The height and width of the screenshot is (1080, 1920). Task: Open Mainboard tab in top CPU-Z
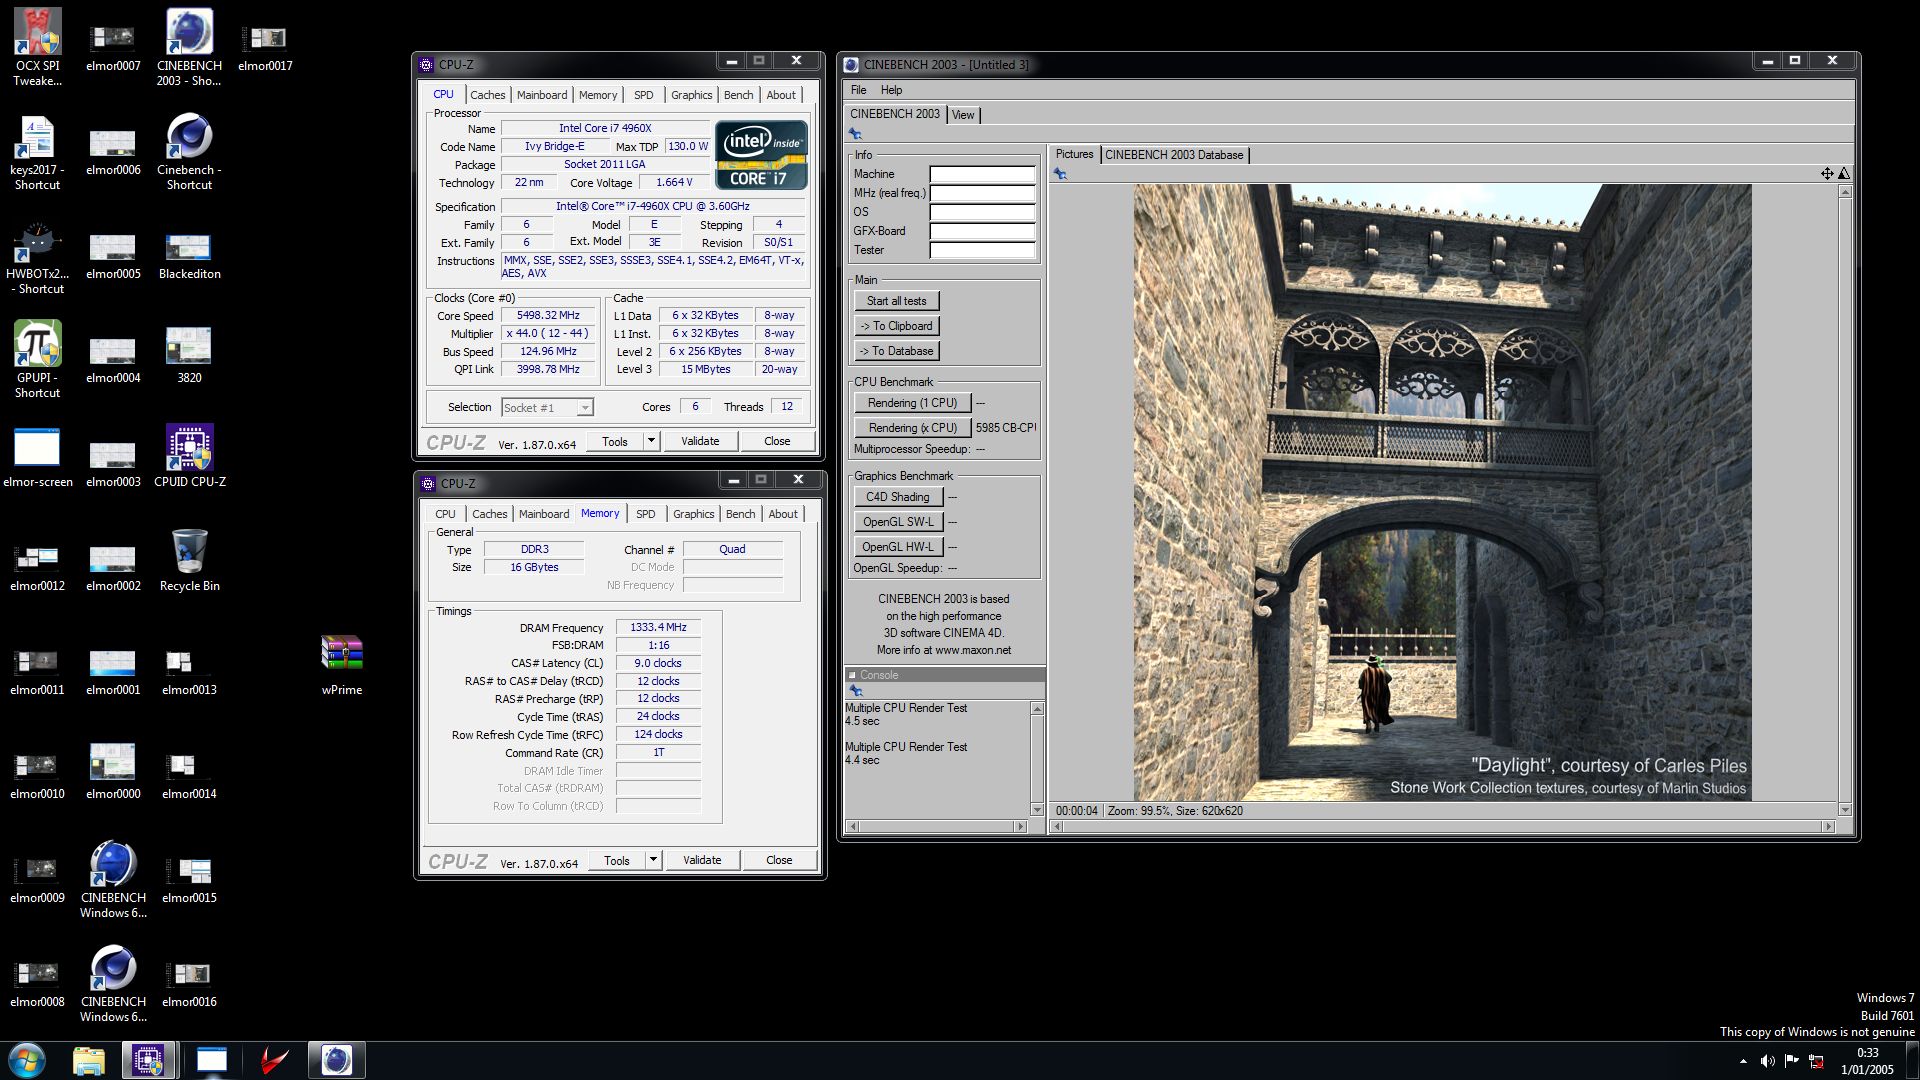coord(542,95)
